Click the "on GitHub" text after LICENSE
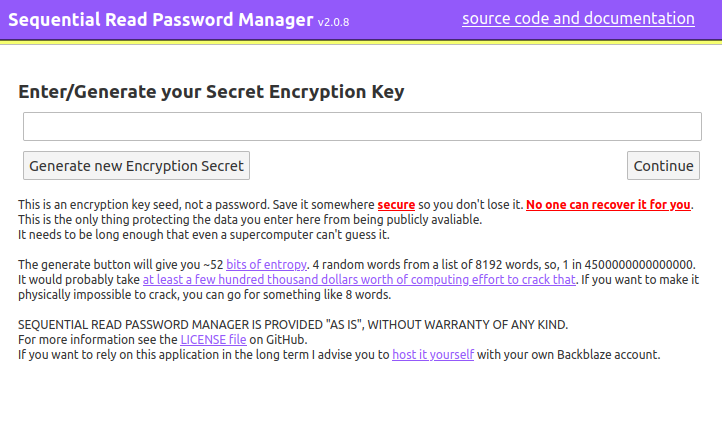Screen dimensions: 722x425 point(278,340)
